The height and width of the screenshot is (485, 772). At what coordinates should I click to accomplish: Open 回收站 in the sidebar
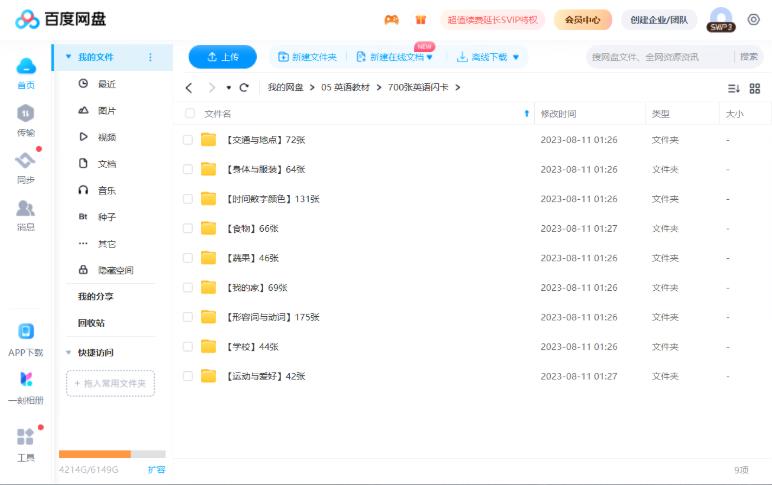point(92,323)
